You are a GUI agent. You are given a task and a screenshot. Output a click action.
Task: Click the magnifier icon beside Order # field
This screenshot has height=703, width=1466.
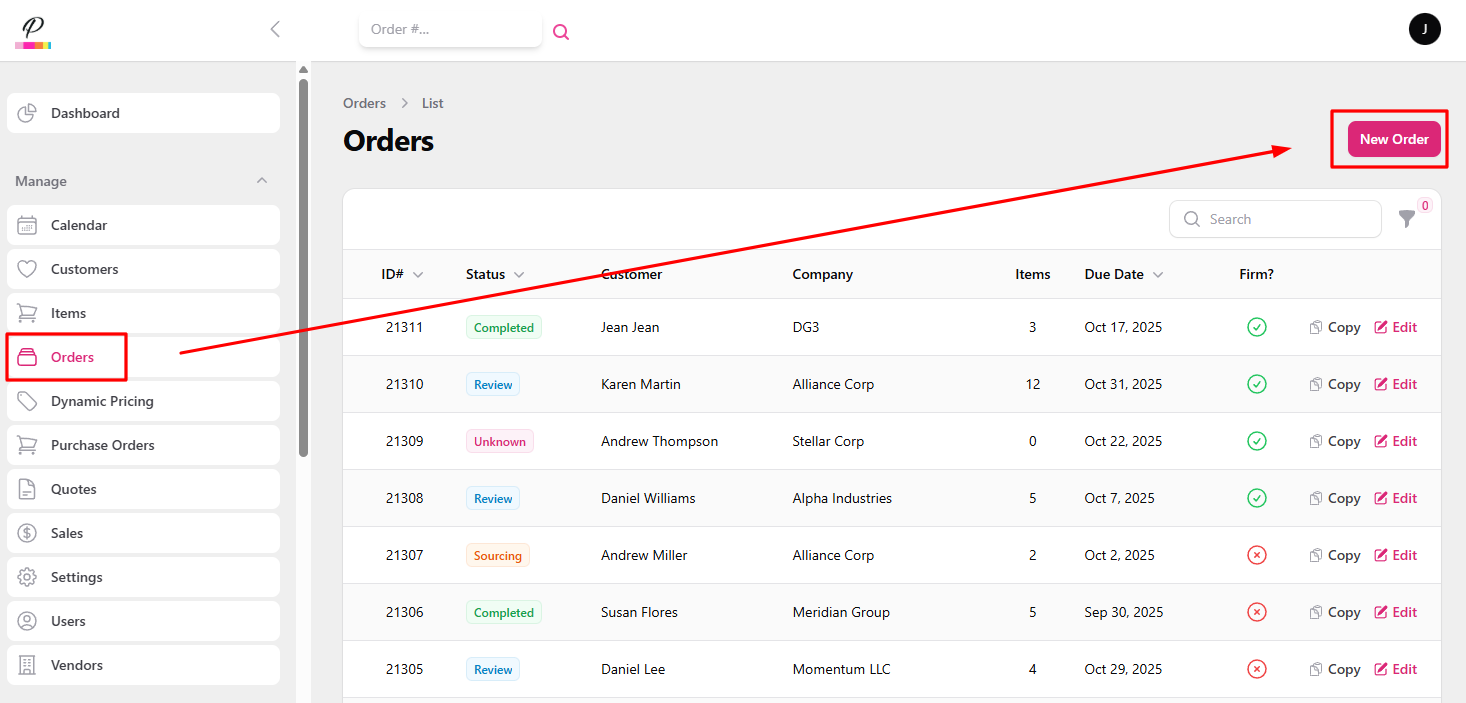pyautogui.click(x=561, y=32)
